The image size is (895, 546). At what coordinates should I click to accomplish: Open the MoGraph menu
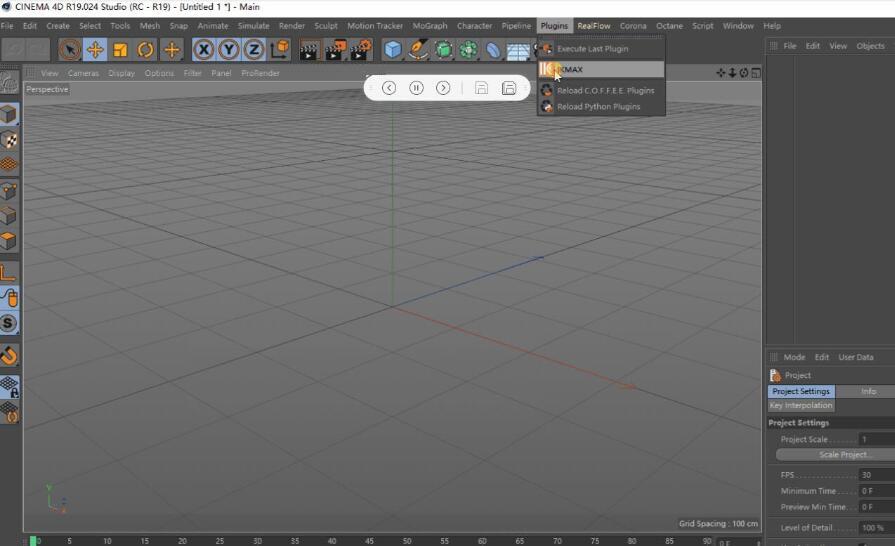coord(430,26)
